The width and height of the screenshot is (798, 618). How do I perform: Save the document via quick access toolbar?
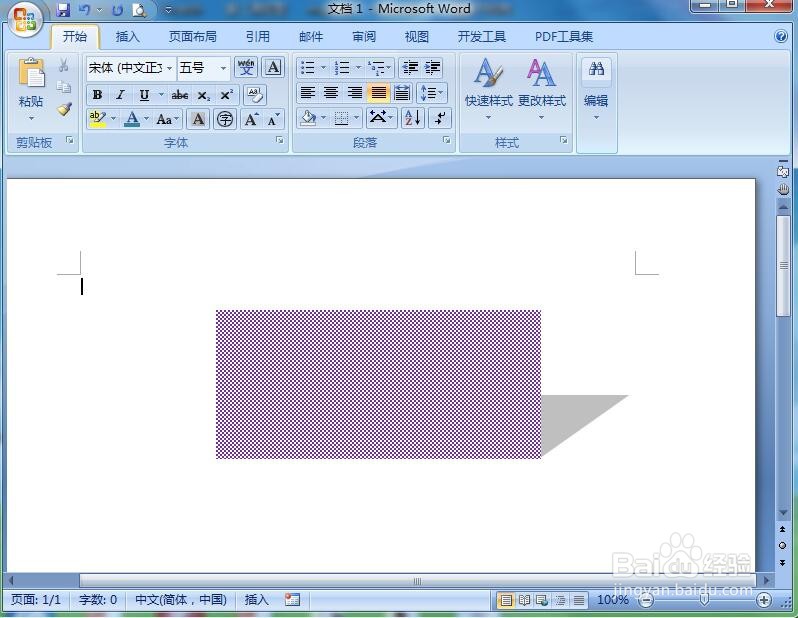pyautogui.click(x=63, y=10)
